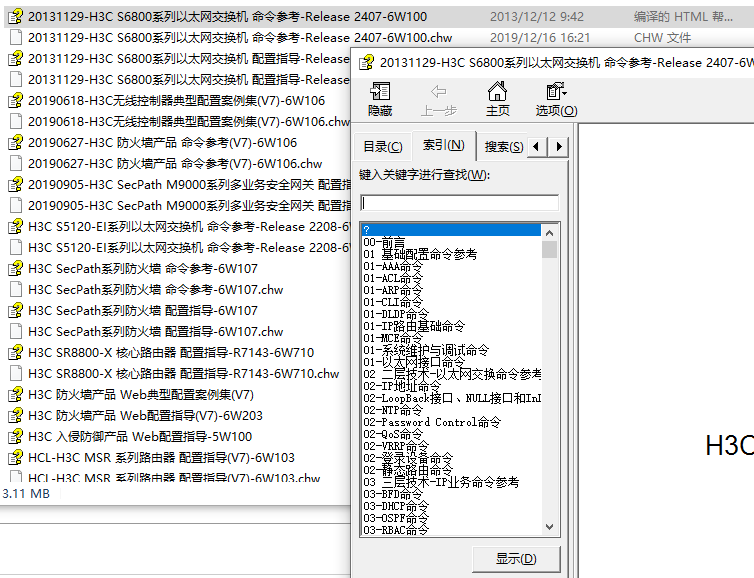This screenshot has width=754, height=578.
Task: Click CHM icon of H3C SecPath系列防火墙 命令参考-6W107
Action: pos(15,268)
